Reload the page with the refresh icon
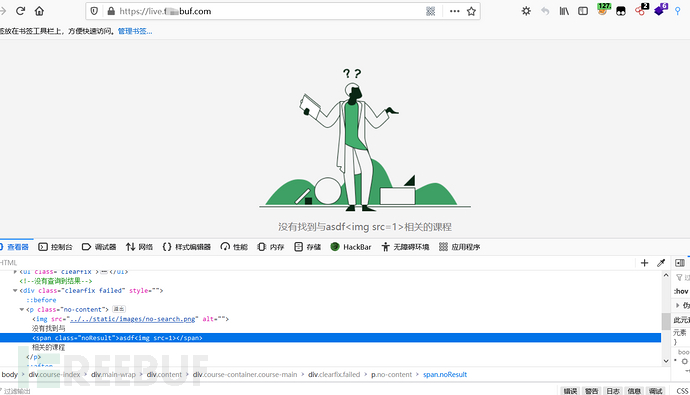Image resolution: width=690 pixels, height=395 pixels. click(21, 11)
